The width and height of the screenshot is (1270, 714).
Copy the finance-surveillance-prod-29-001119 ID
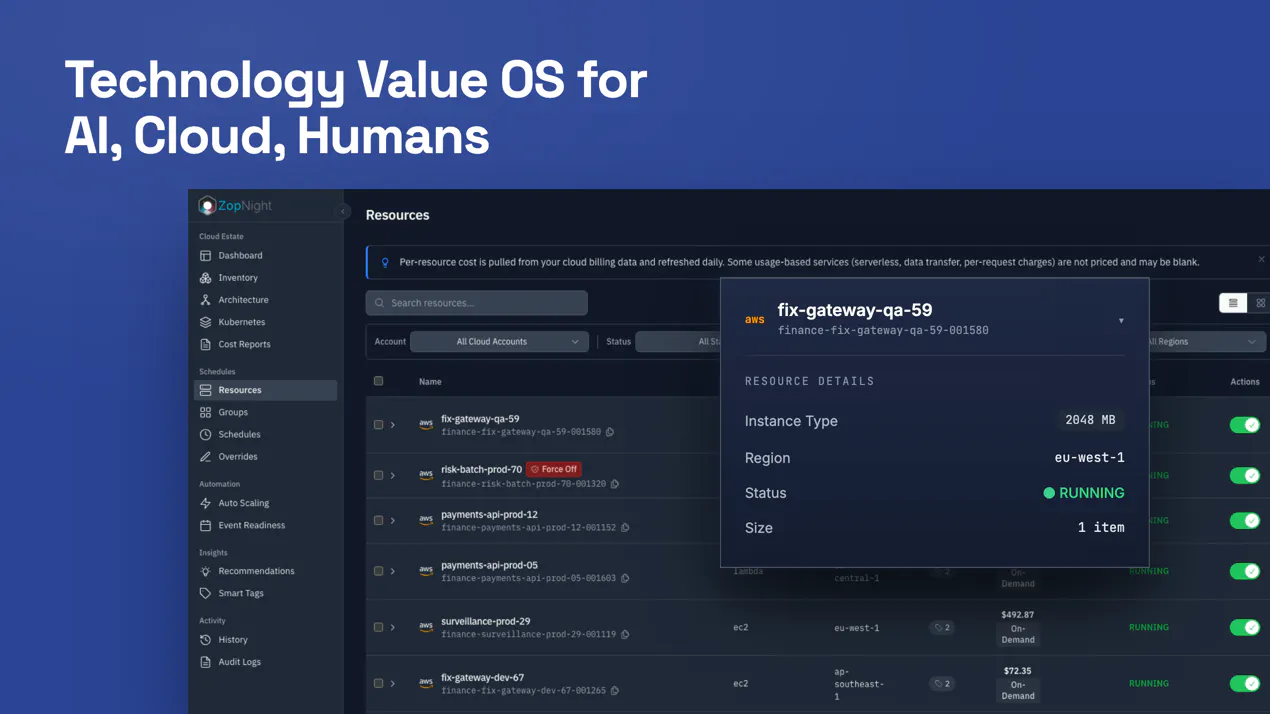(x=625, y=634)
